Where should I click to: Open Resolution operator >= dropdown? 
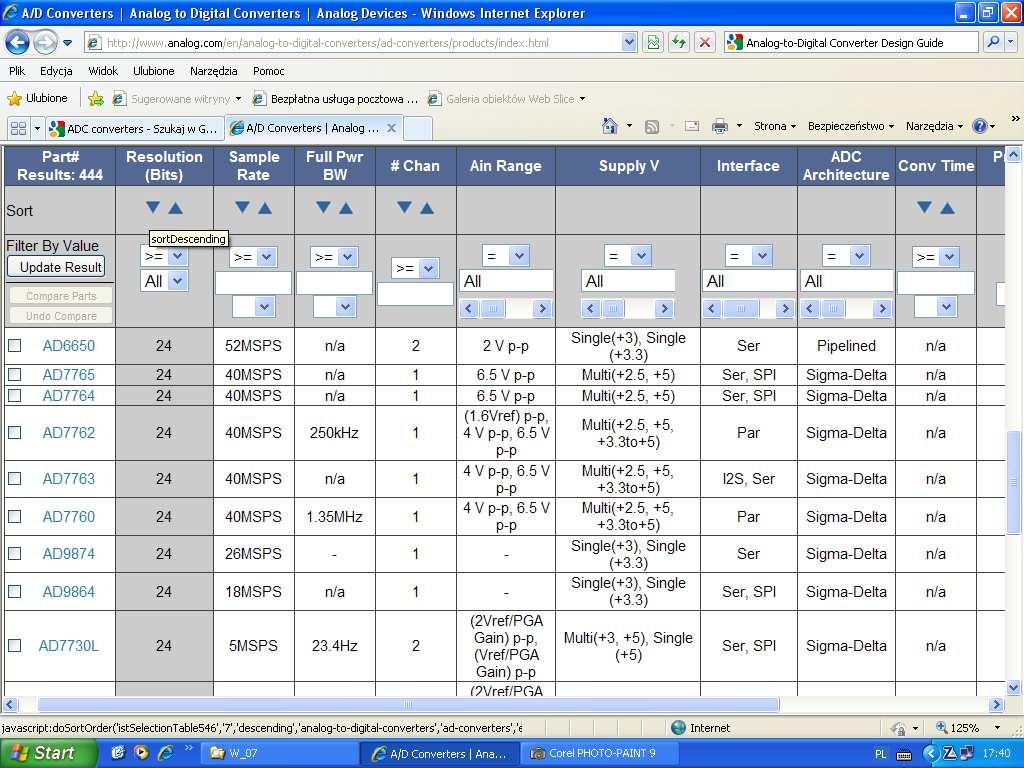pos(164,256)
